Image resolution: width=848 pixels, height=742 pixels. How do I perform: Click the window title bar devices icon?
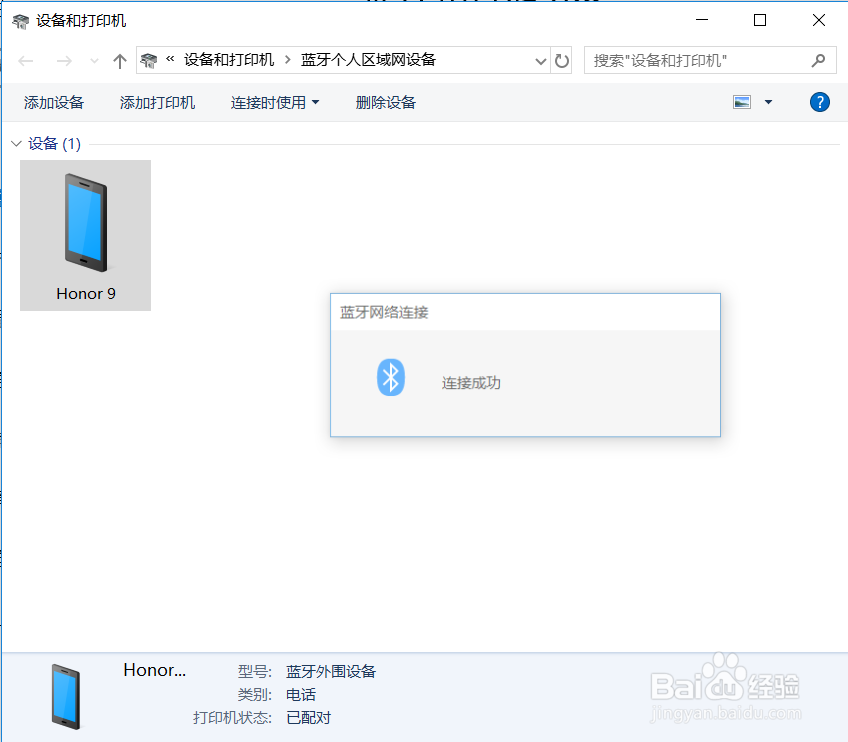[x=21, y=21]
